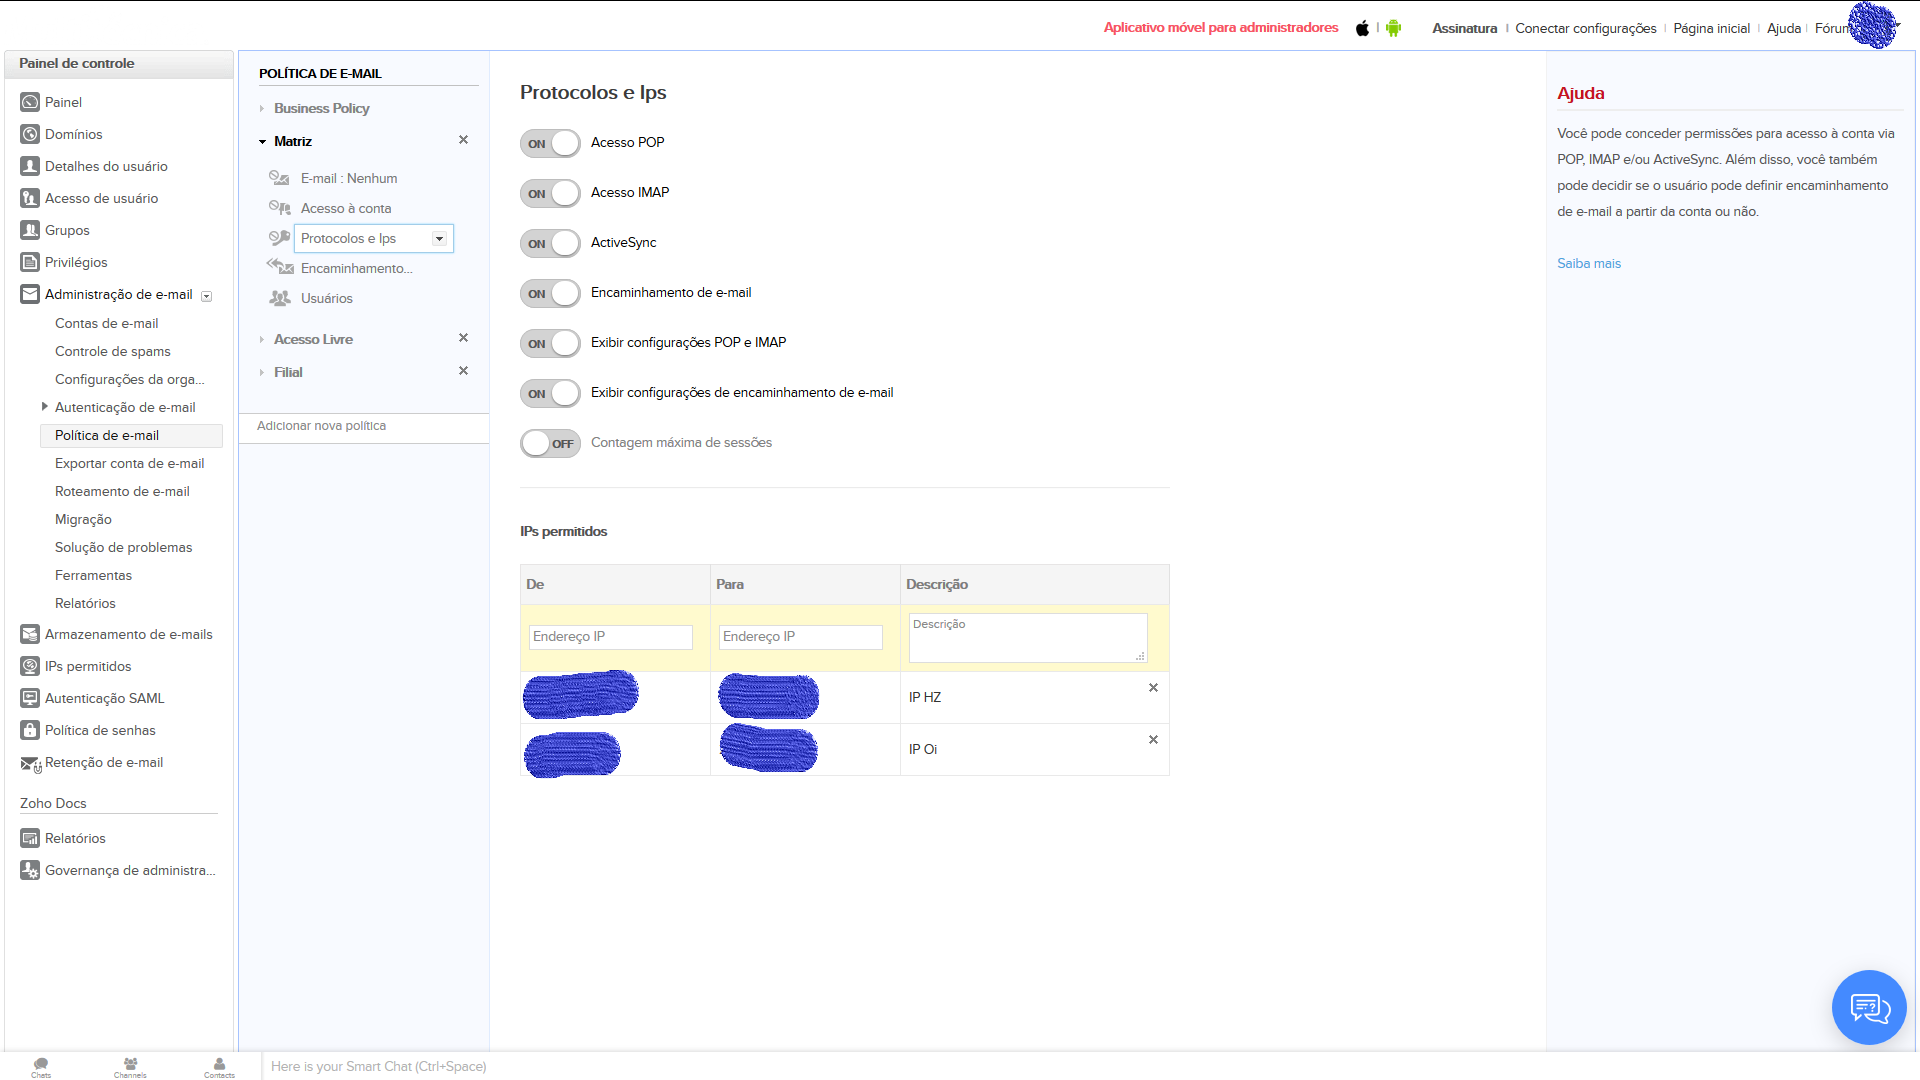Turn off the Acesso POP toggle

(x=550, y=143)
